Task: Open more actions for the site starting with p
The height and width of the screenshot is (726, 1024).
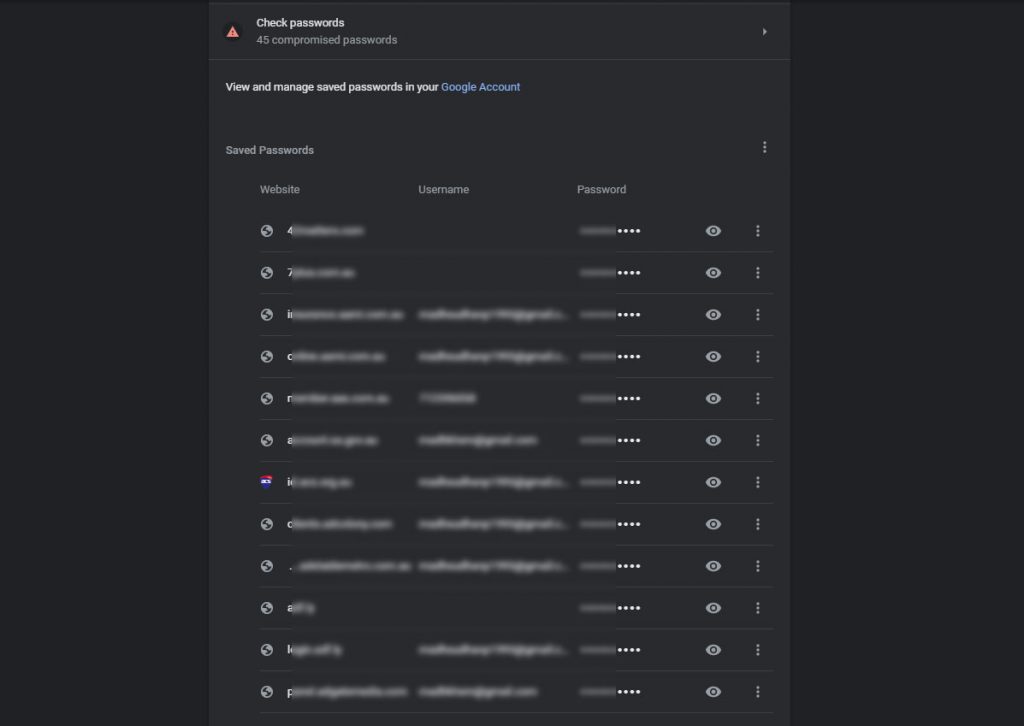Action: 758,691
